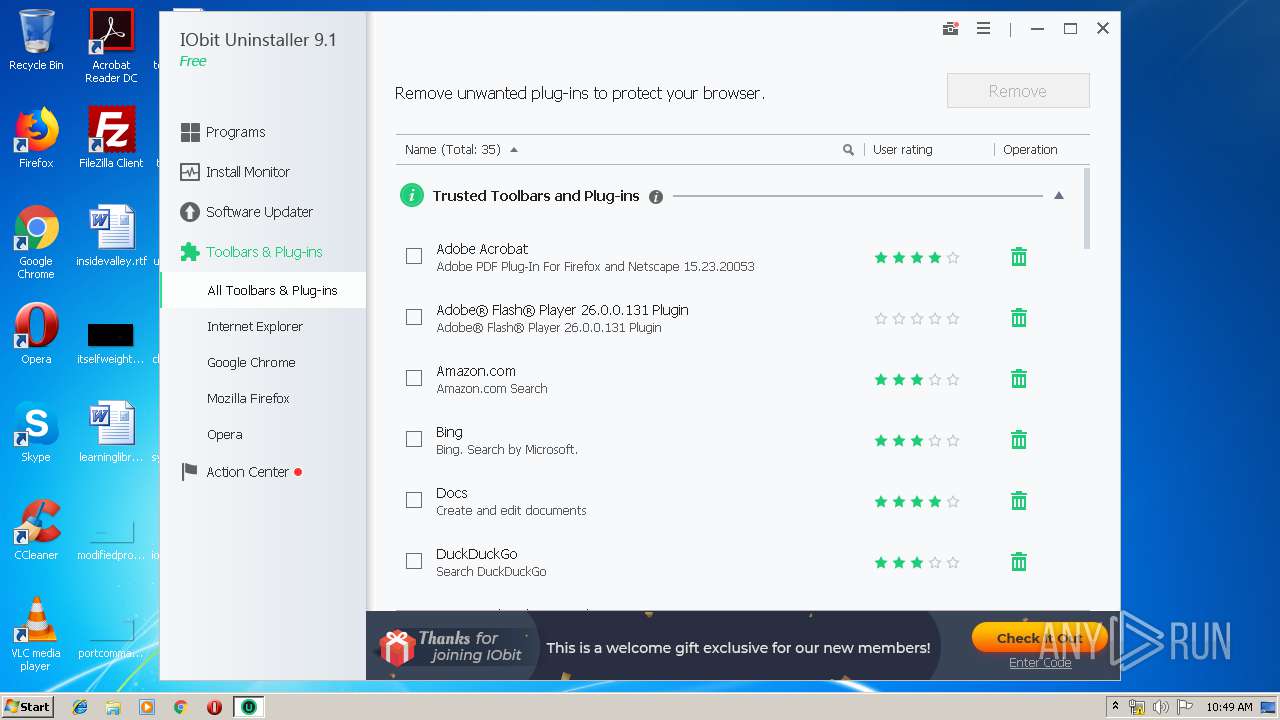Click Opera icon in taskbar
This screenshot has height=720, width=1280.
214,707
